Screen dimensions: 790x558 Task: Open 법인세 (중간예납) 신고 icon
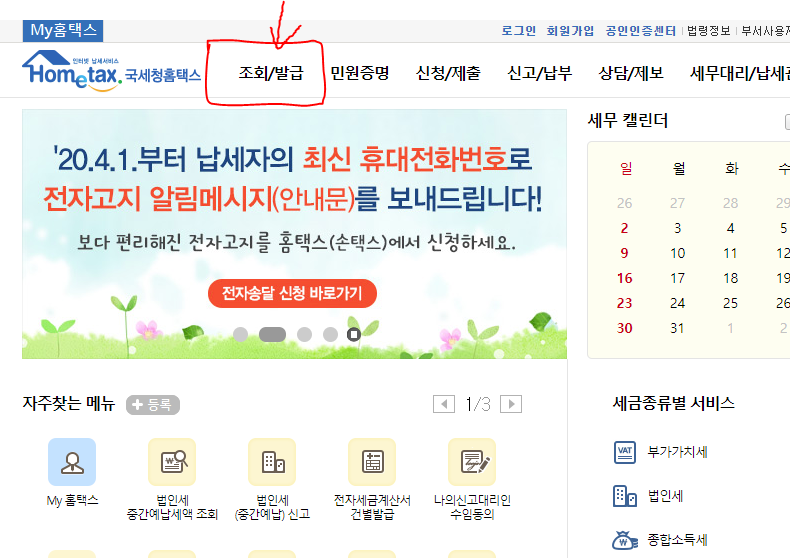(x=272, y=462)
